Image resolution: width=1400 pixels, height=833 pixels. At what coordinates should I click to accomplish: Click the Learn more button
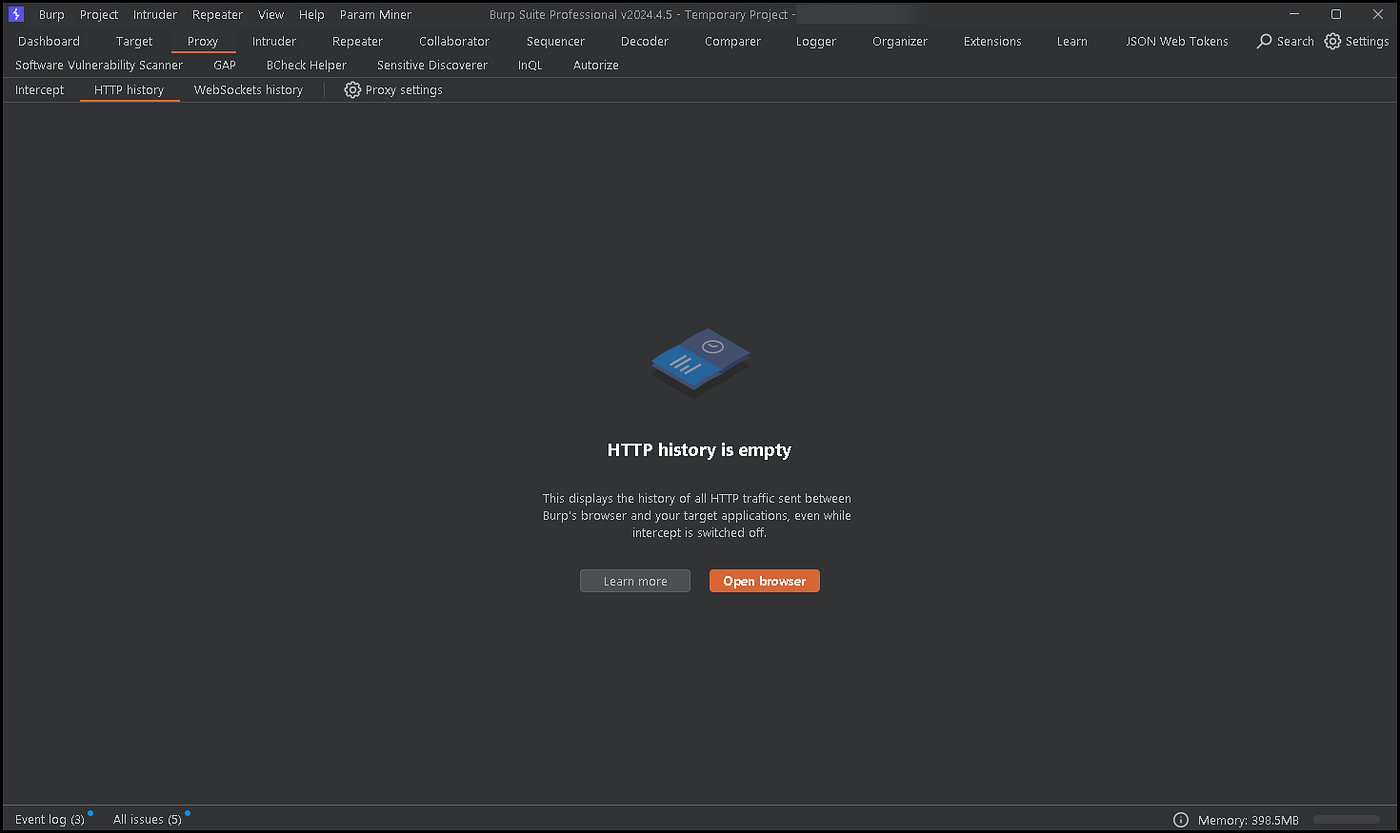click(x=635, y=581)
